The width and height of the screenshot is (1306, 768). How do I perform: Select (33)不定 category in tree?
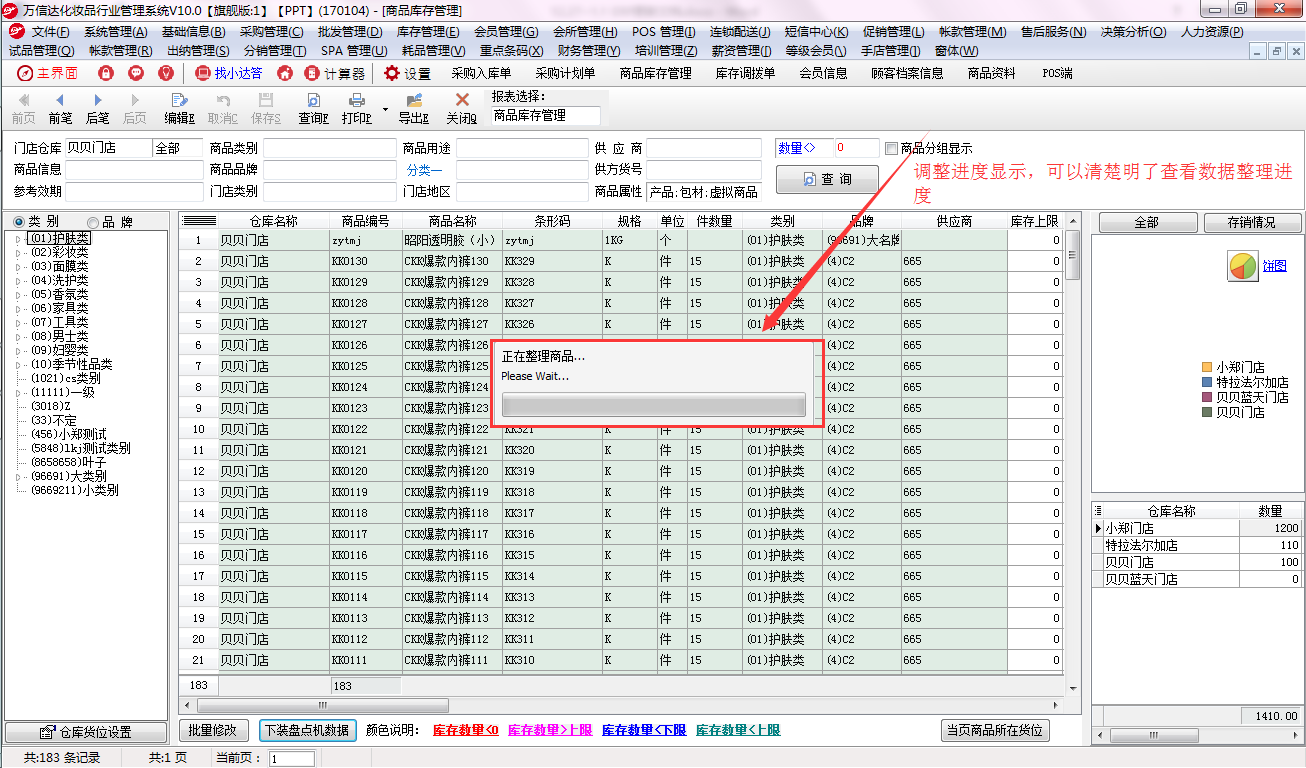54,421
